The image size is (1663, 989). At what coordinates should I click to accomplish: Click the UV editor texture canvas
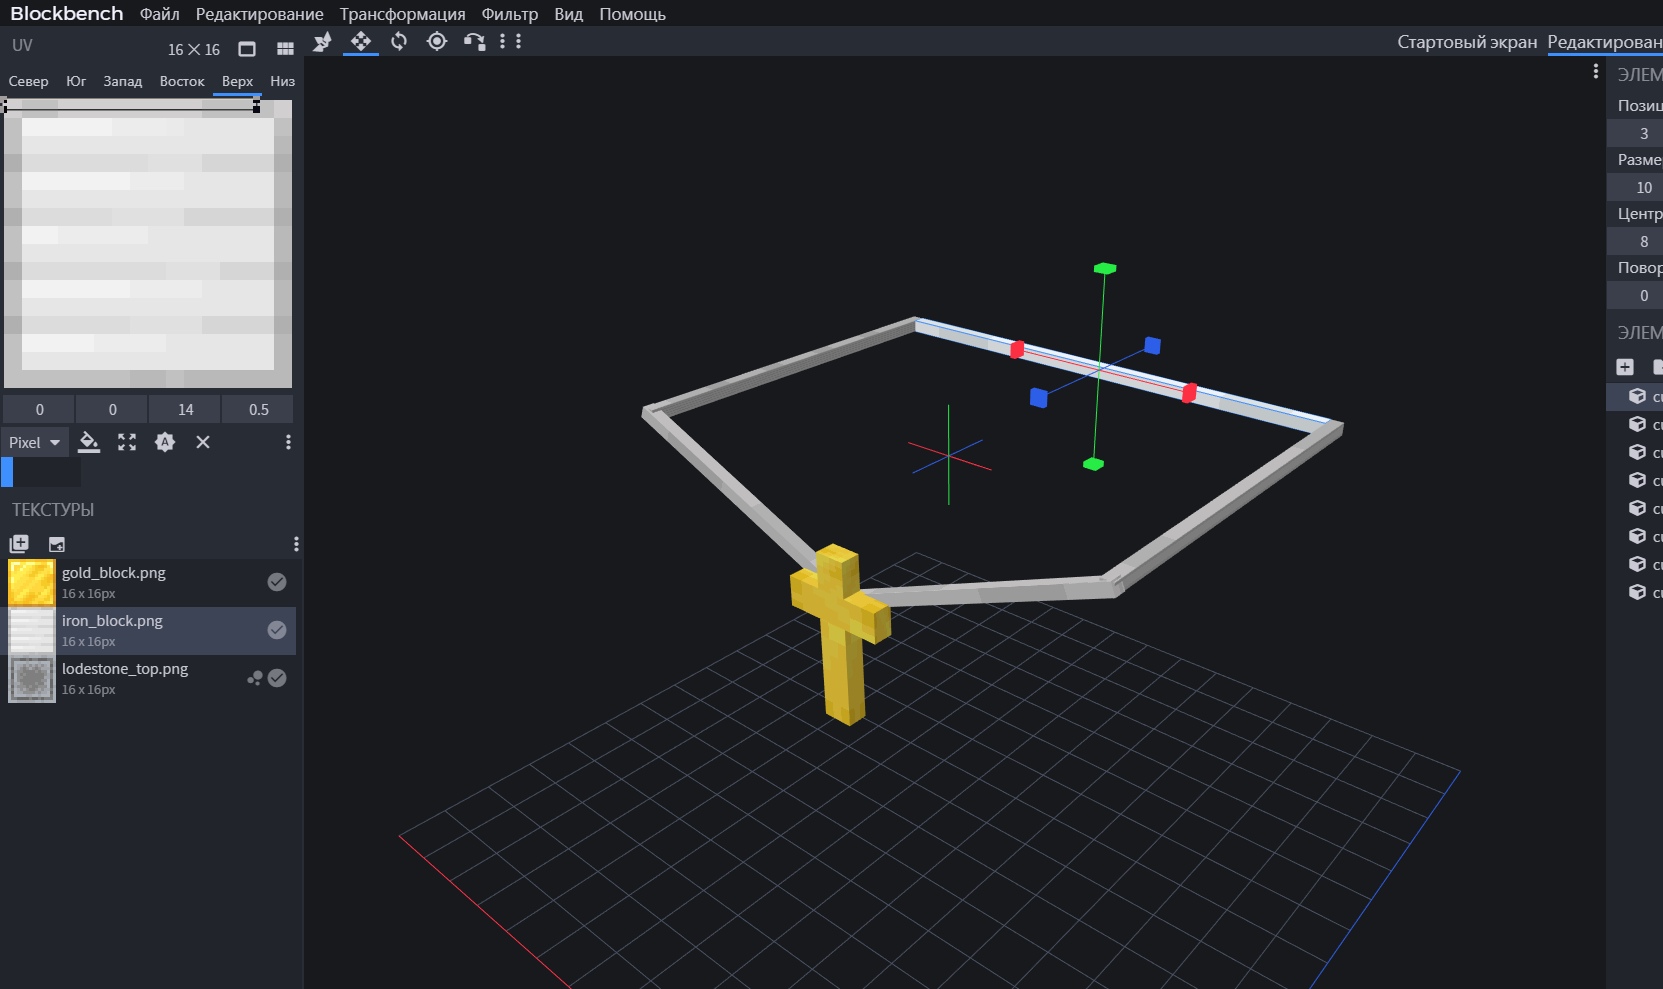(x=148, y=243)
